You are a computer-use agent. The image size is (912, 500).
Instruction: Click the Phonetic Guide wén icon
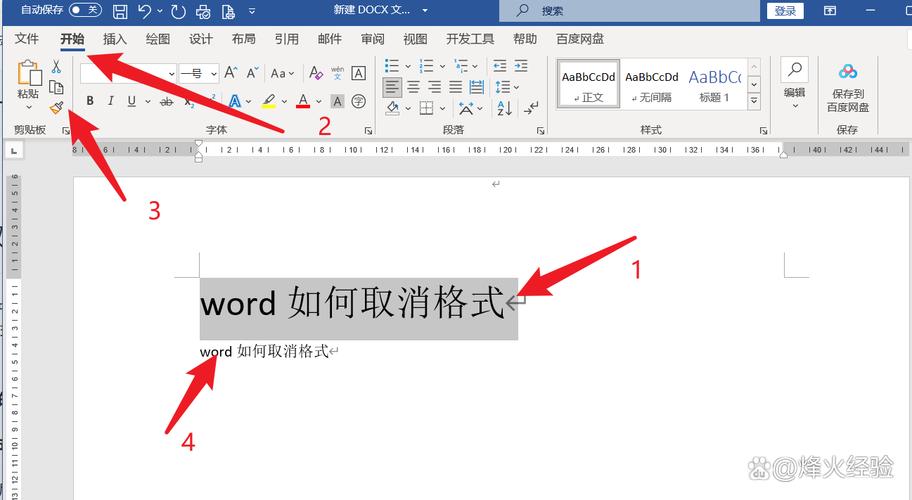(x=337, y=73)
